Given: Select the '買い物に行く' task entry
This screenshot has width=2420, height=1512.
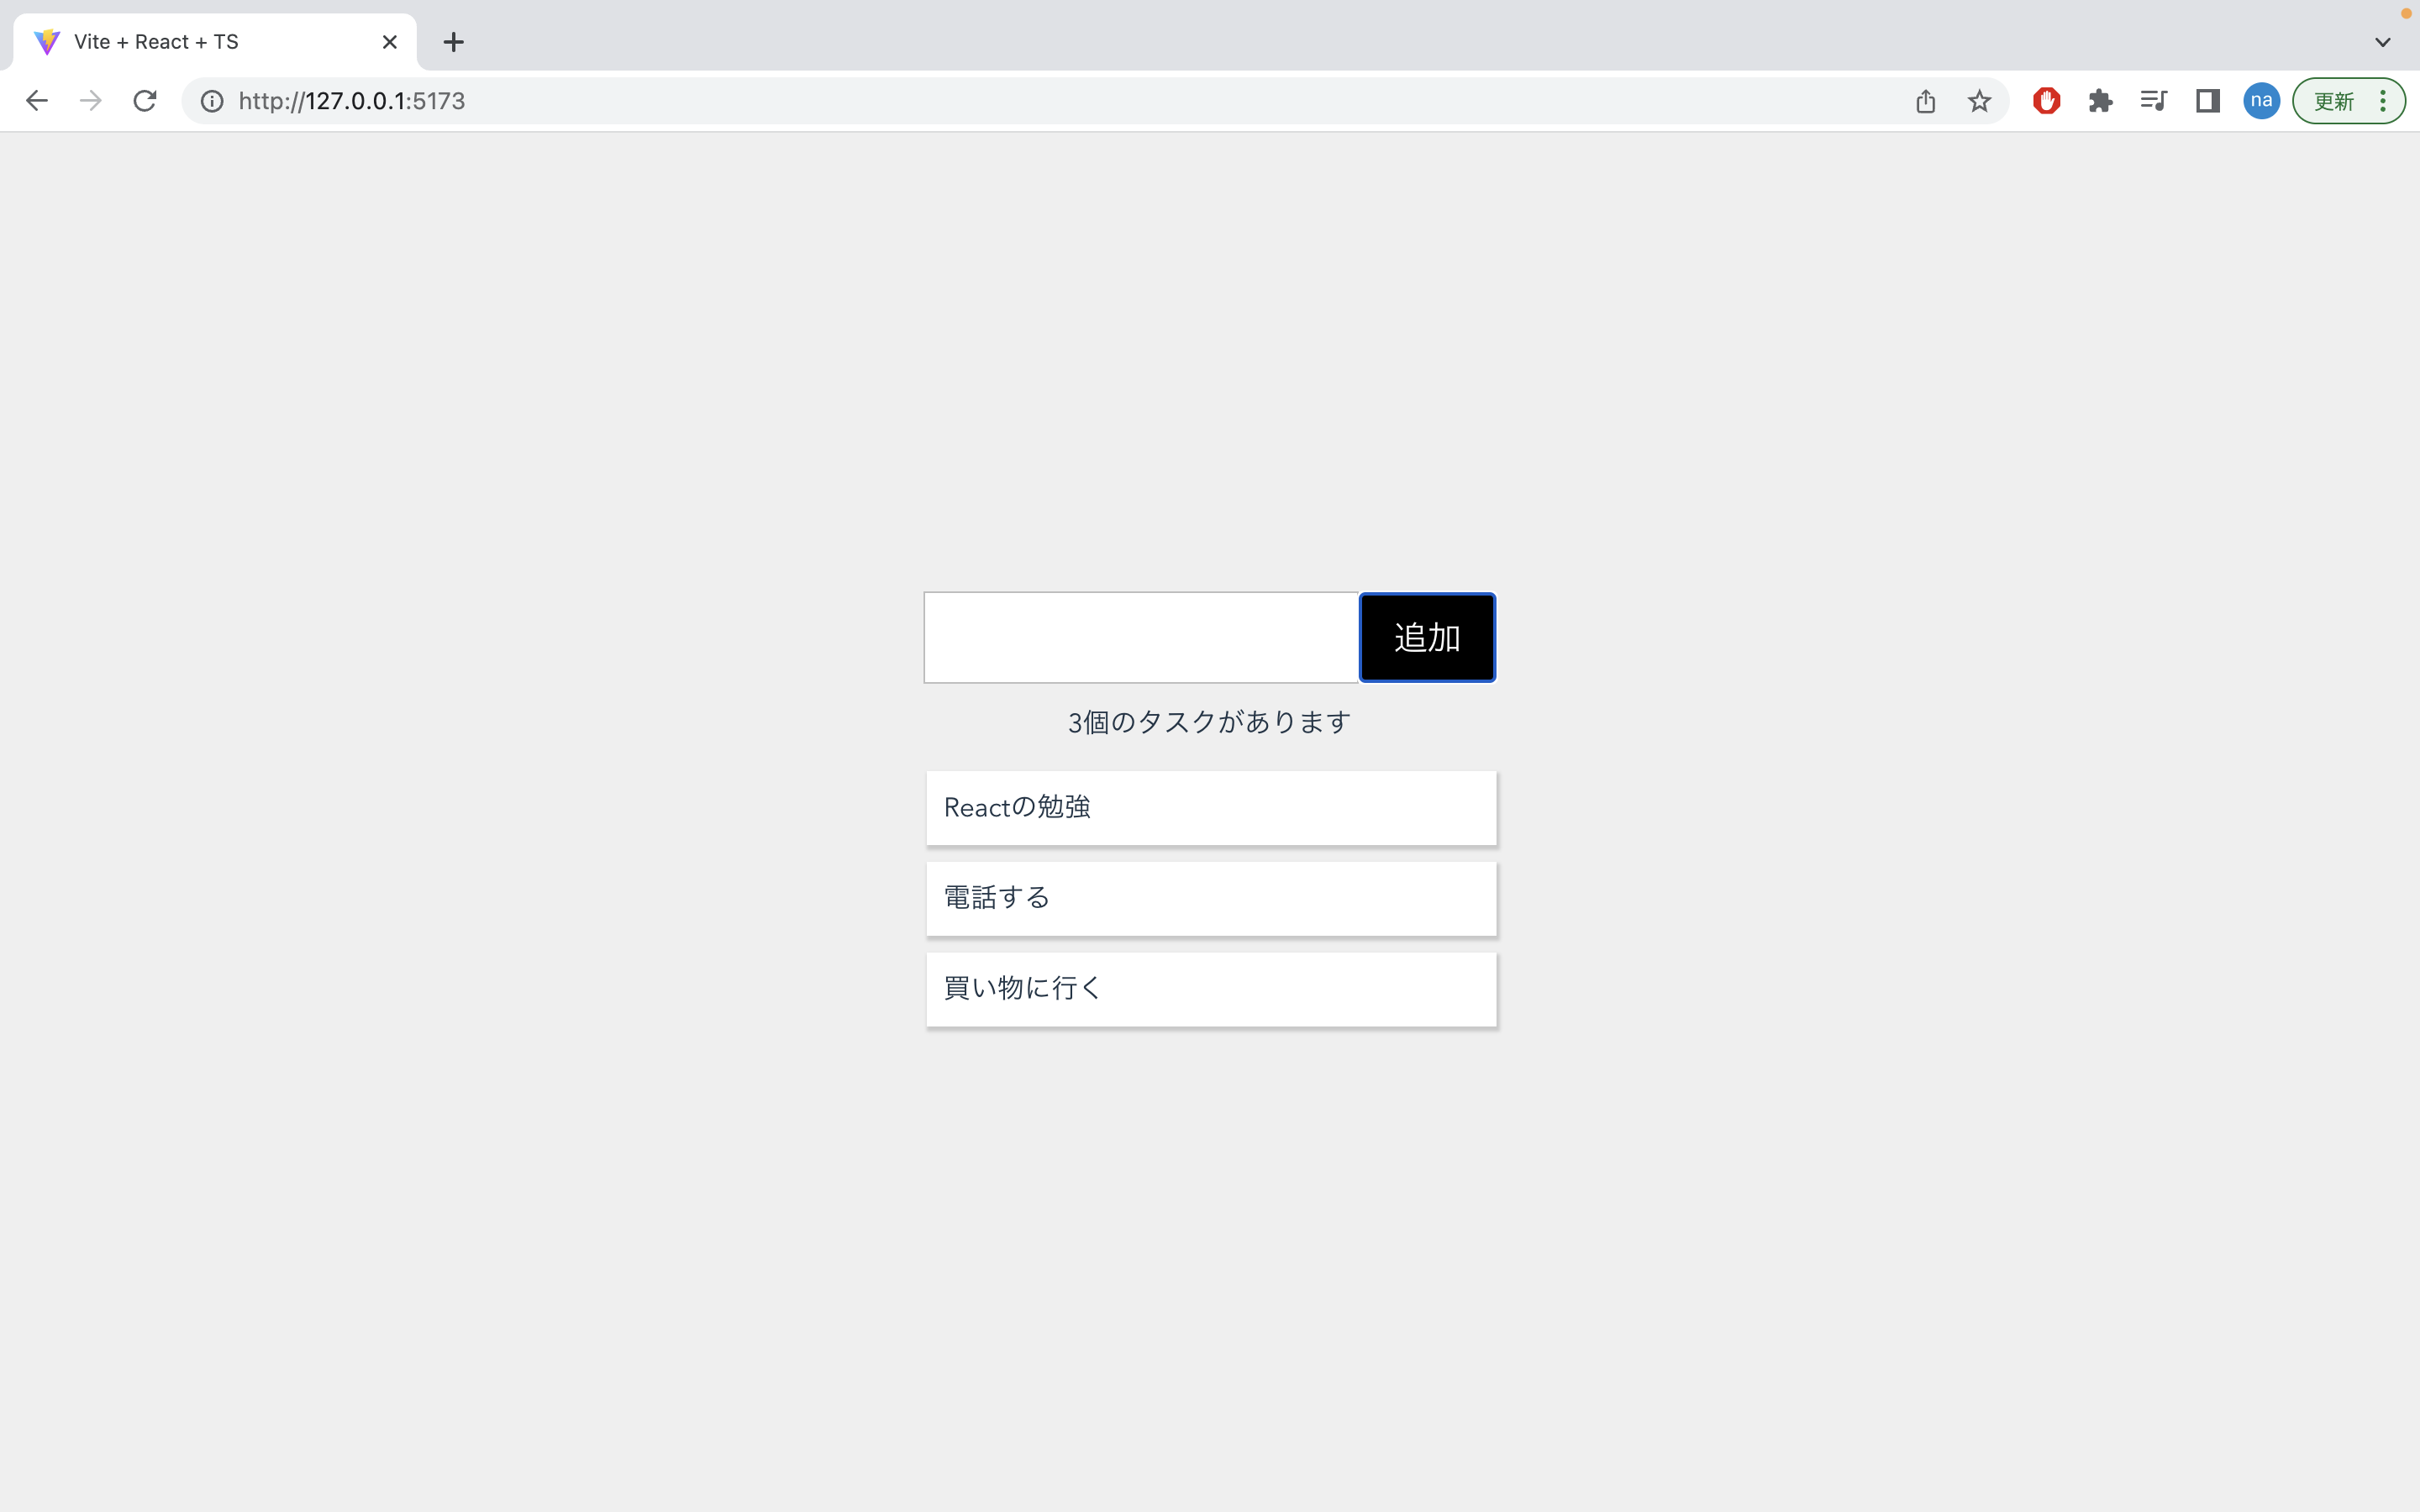Looking at the screenshot, I should [1210, 988].
